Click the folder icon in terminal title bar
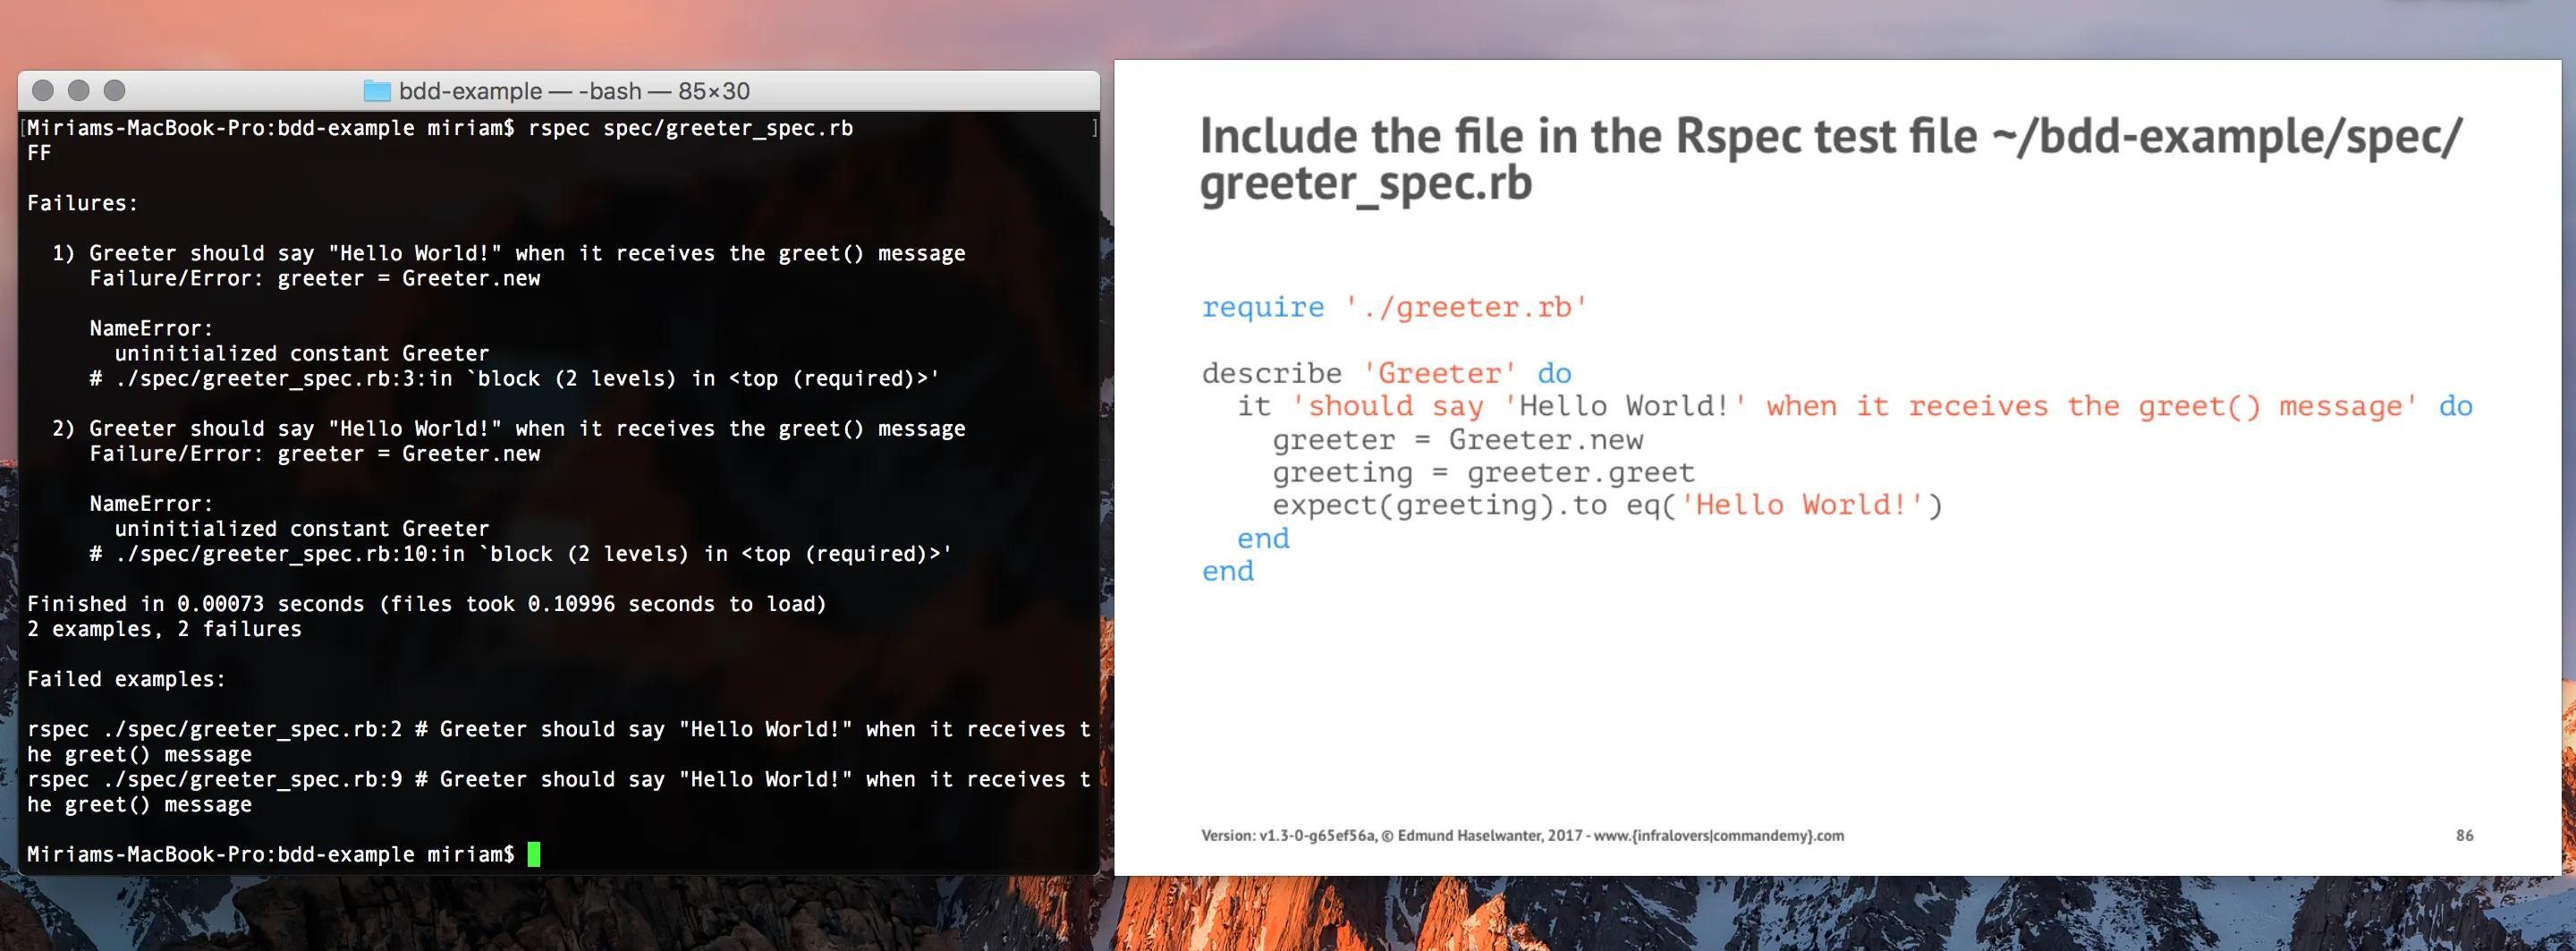 [376, 91]
